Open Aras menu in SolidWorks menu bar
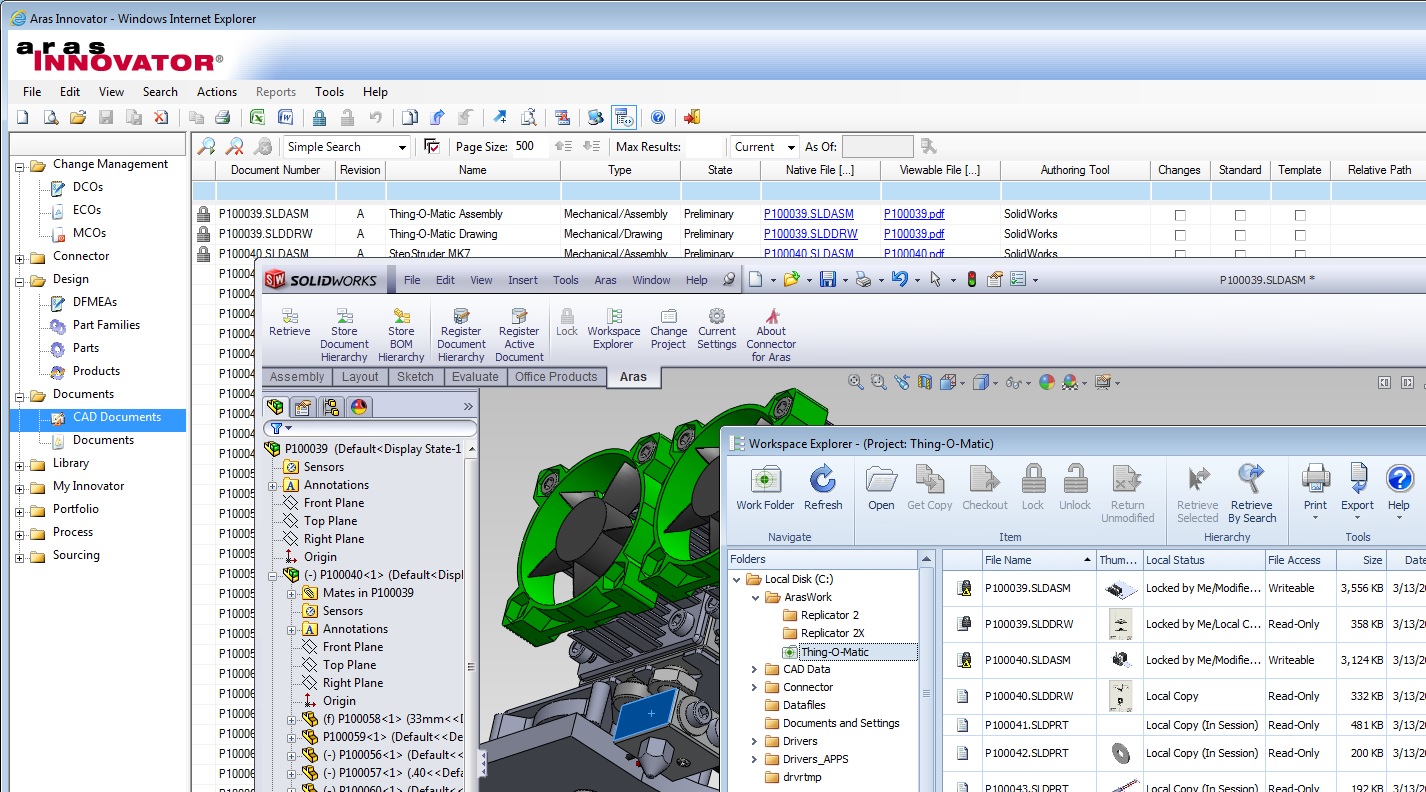1426x792 pixels. pos(605,280)
